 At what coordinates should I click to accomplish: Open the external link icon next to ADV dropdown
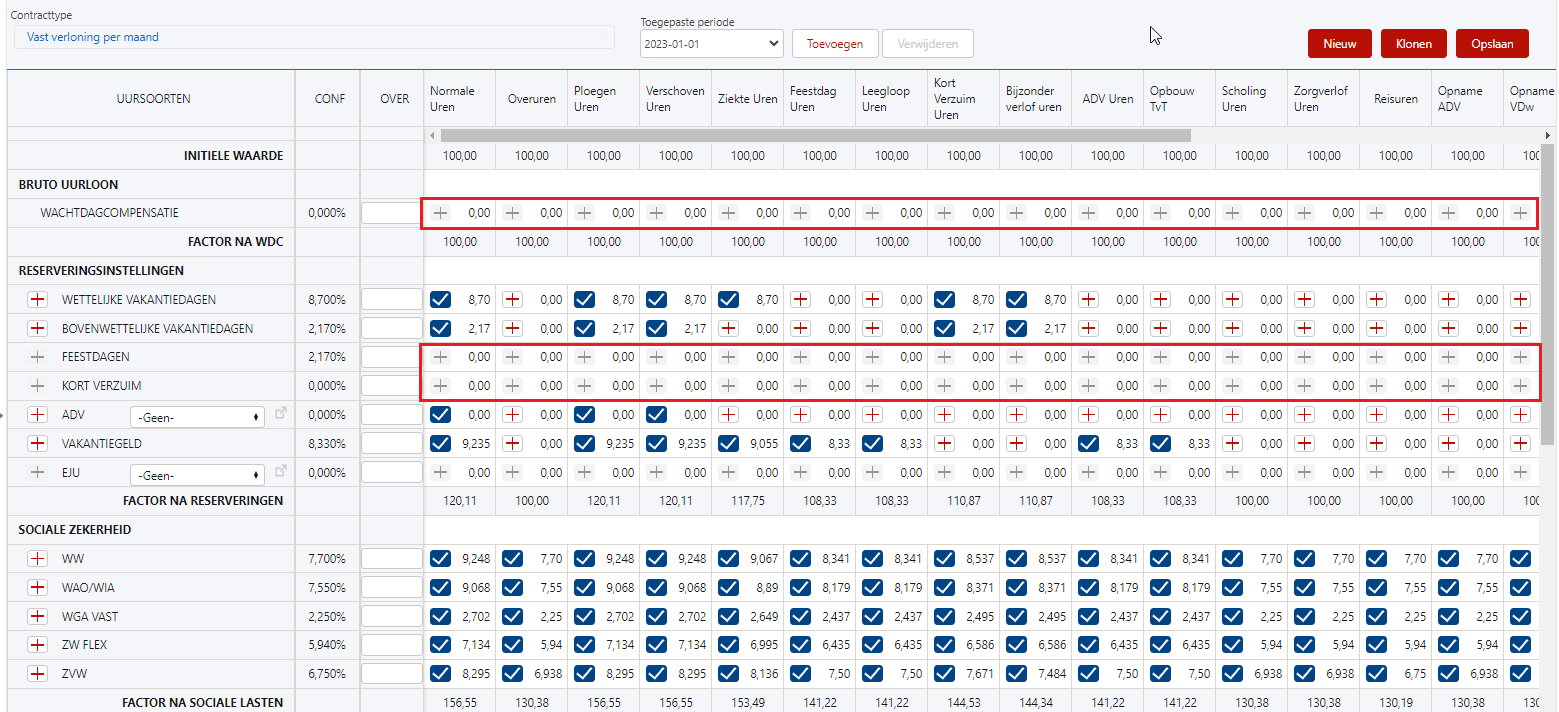coord(280,414)
